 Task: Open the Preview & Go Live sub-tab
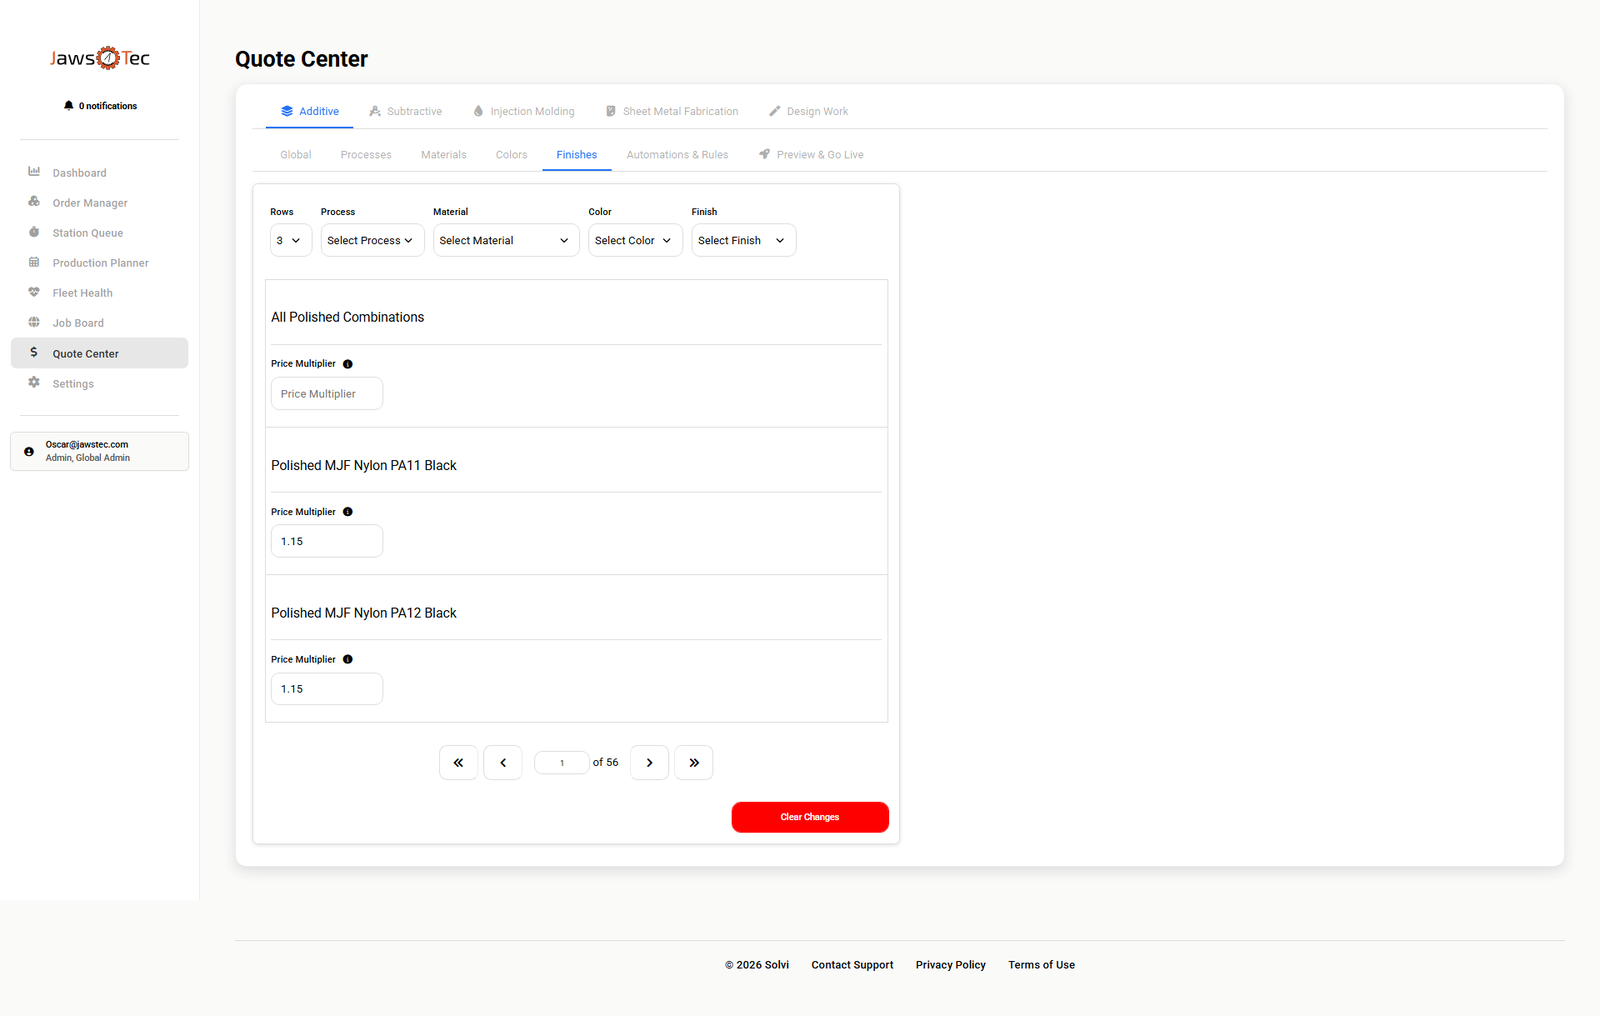click(x=811, y=155)
